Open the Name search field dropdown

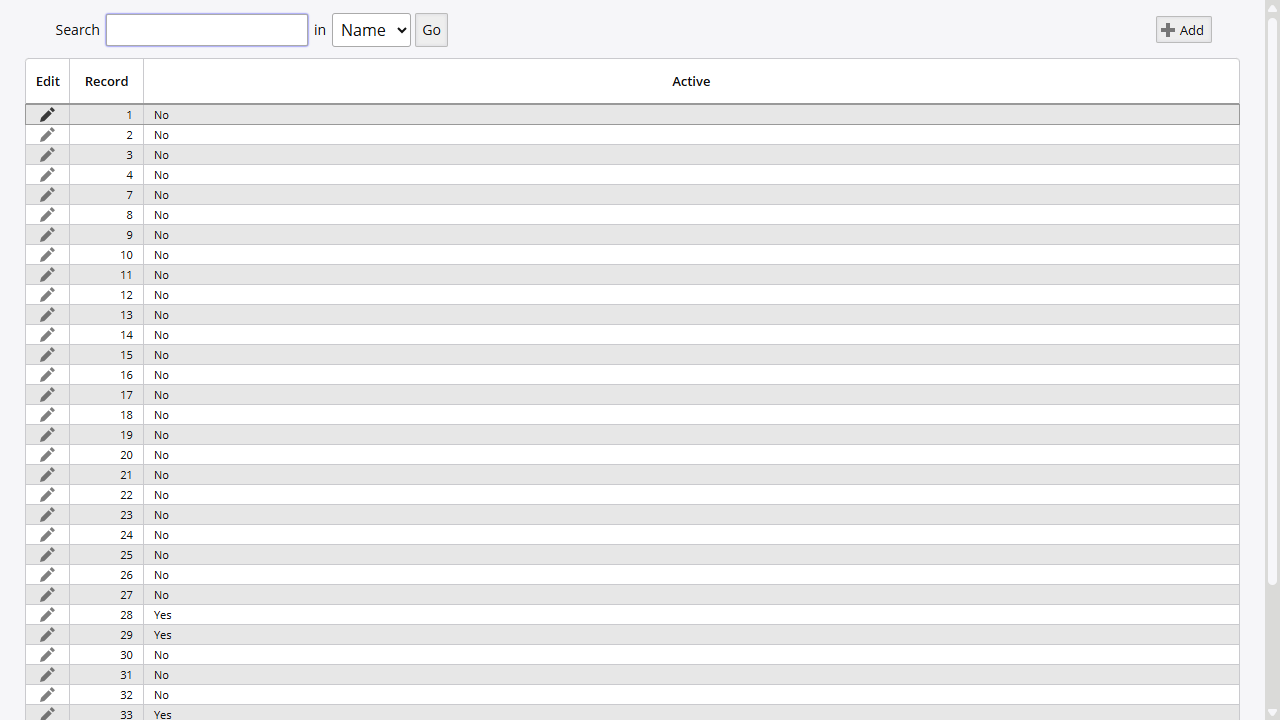tap(371, 30)
